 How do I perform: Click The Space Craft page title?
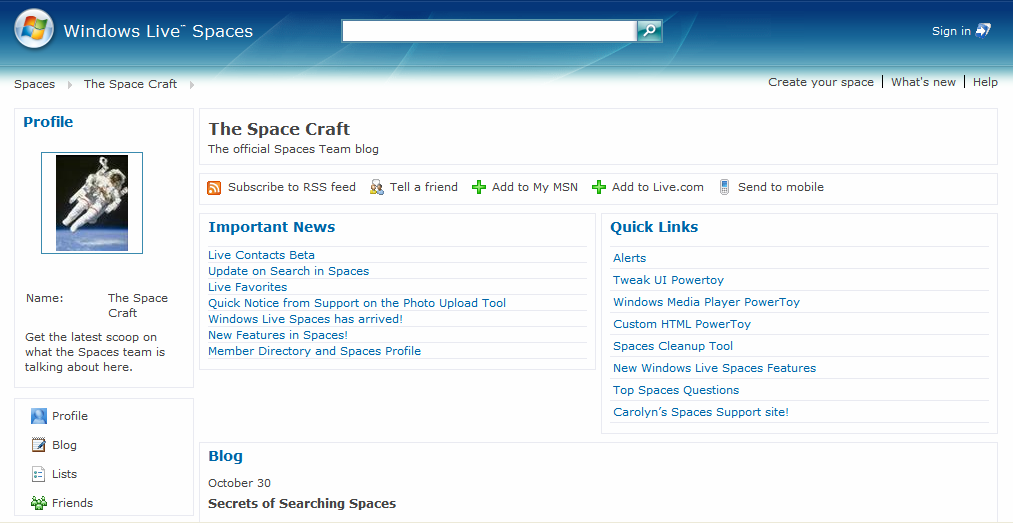279,129
